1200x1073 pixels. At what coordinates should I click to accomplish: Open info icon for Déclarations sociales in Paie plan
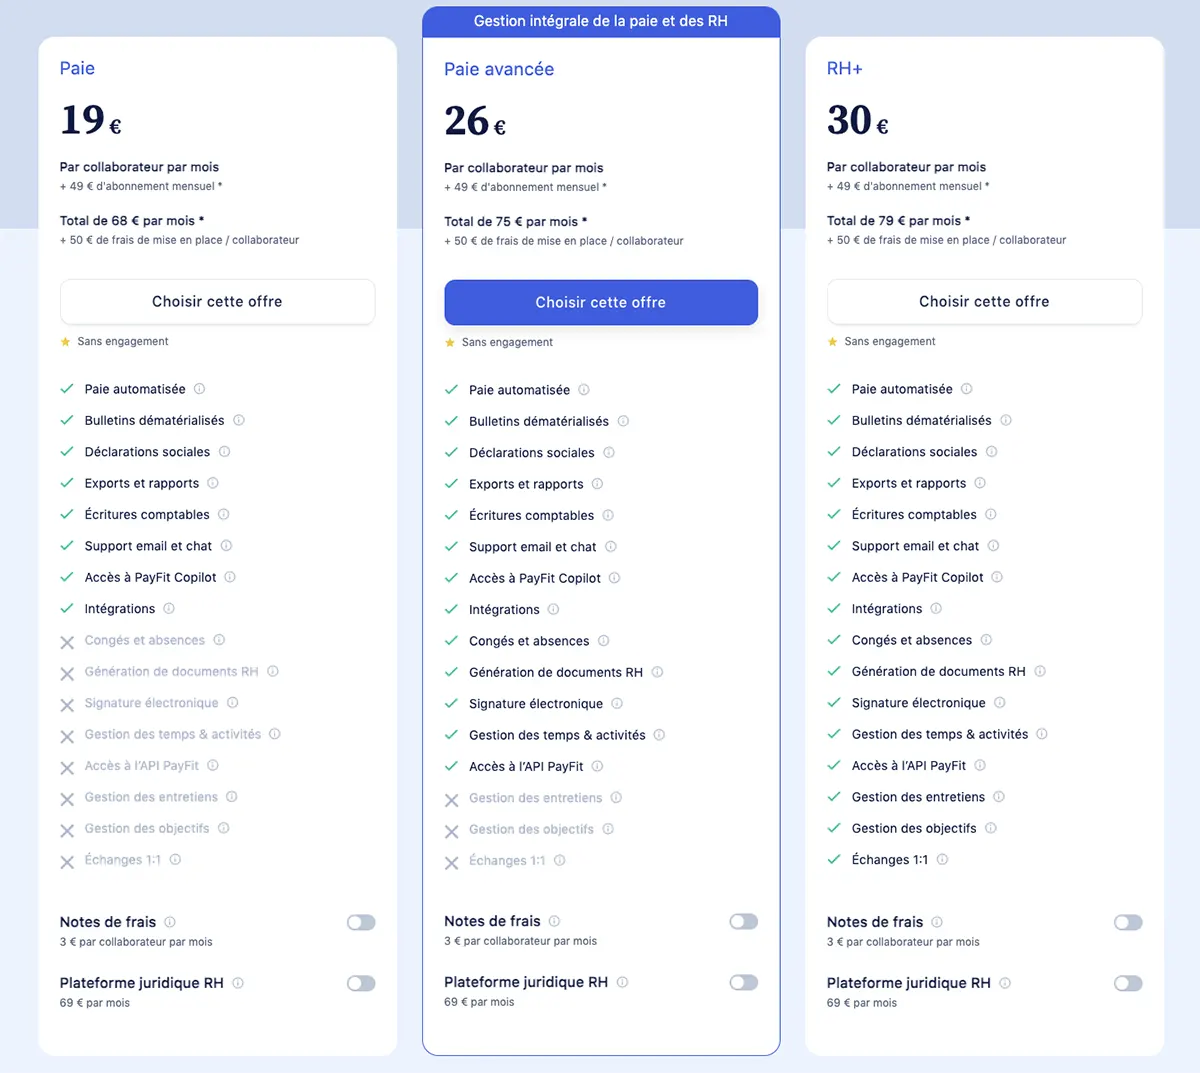[x=224, y=452]
